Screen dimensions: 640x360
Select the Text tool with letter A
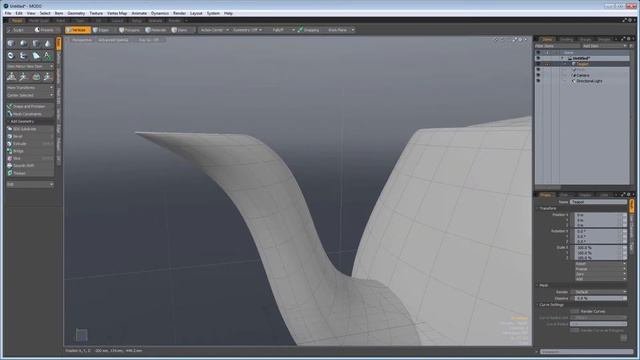[x=47, y=56]
